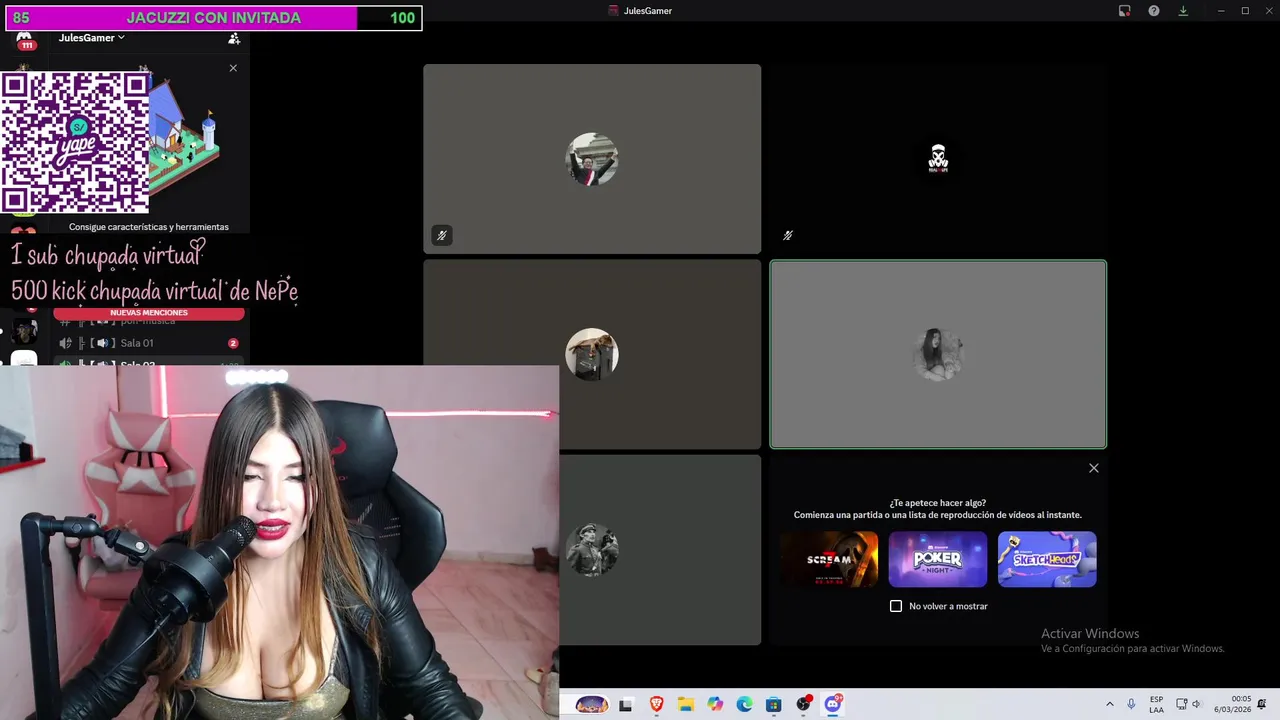Open Copilot from the taskbar

[x=715, y=705]
